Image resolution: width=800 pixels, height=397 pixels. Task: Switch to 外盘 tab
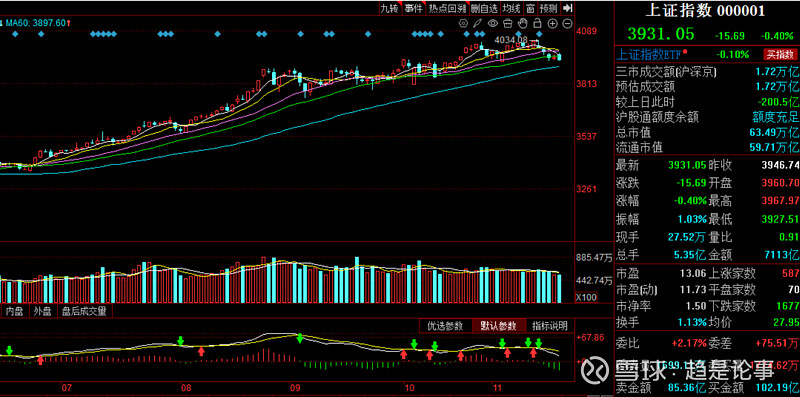[42, 311]
